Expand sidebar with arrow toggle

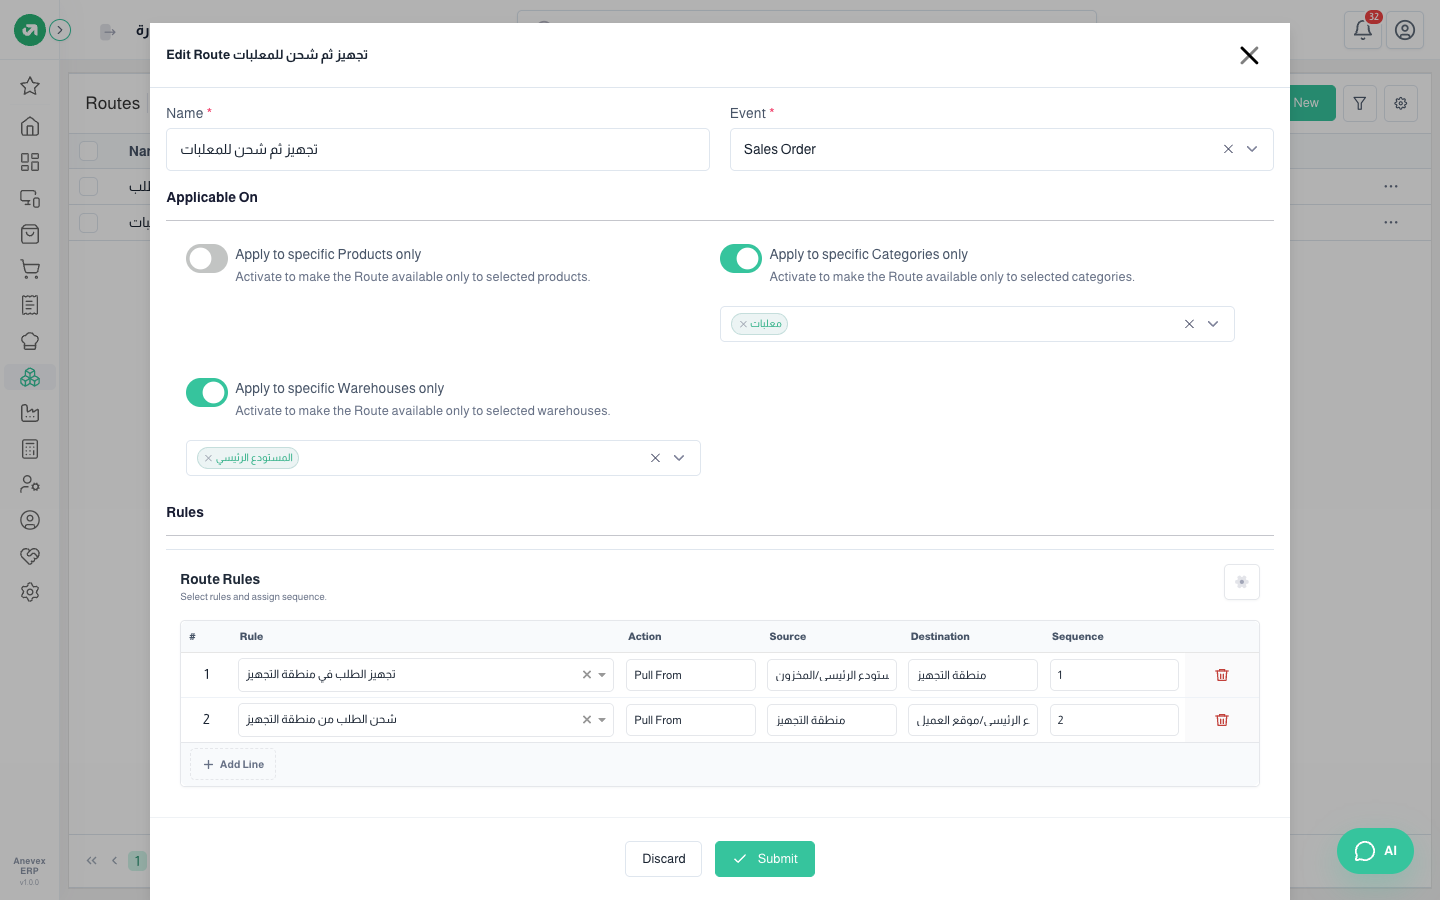click(x=60, y=30)
